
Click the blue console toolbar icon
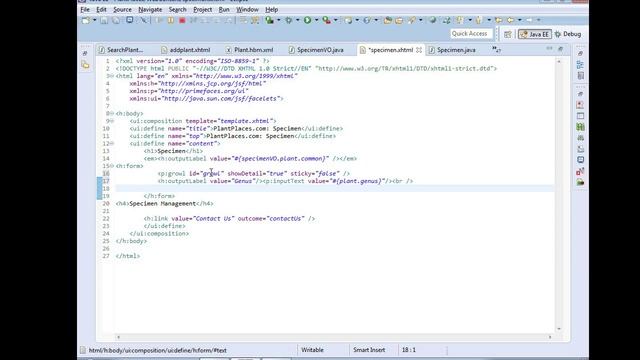pyautogui.click(x=129, y=20)
